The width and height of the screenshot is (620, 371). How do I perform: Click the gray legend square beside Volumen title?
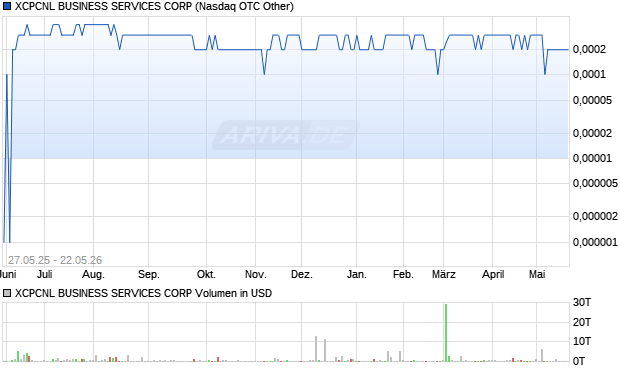coord(7,293)
